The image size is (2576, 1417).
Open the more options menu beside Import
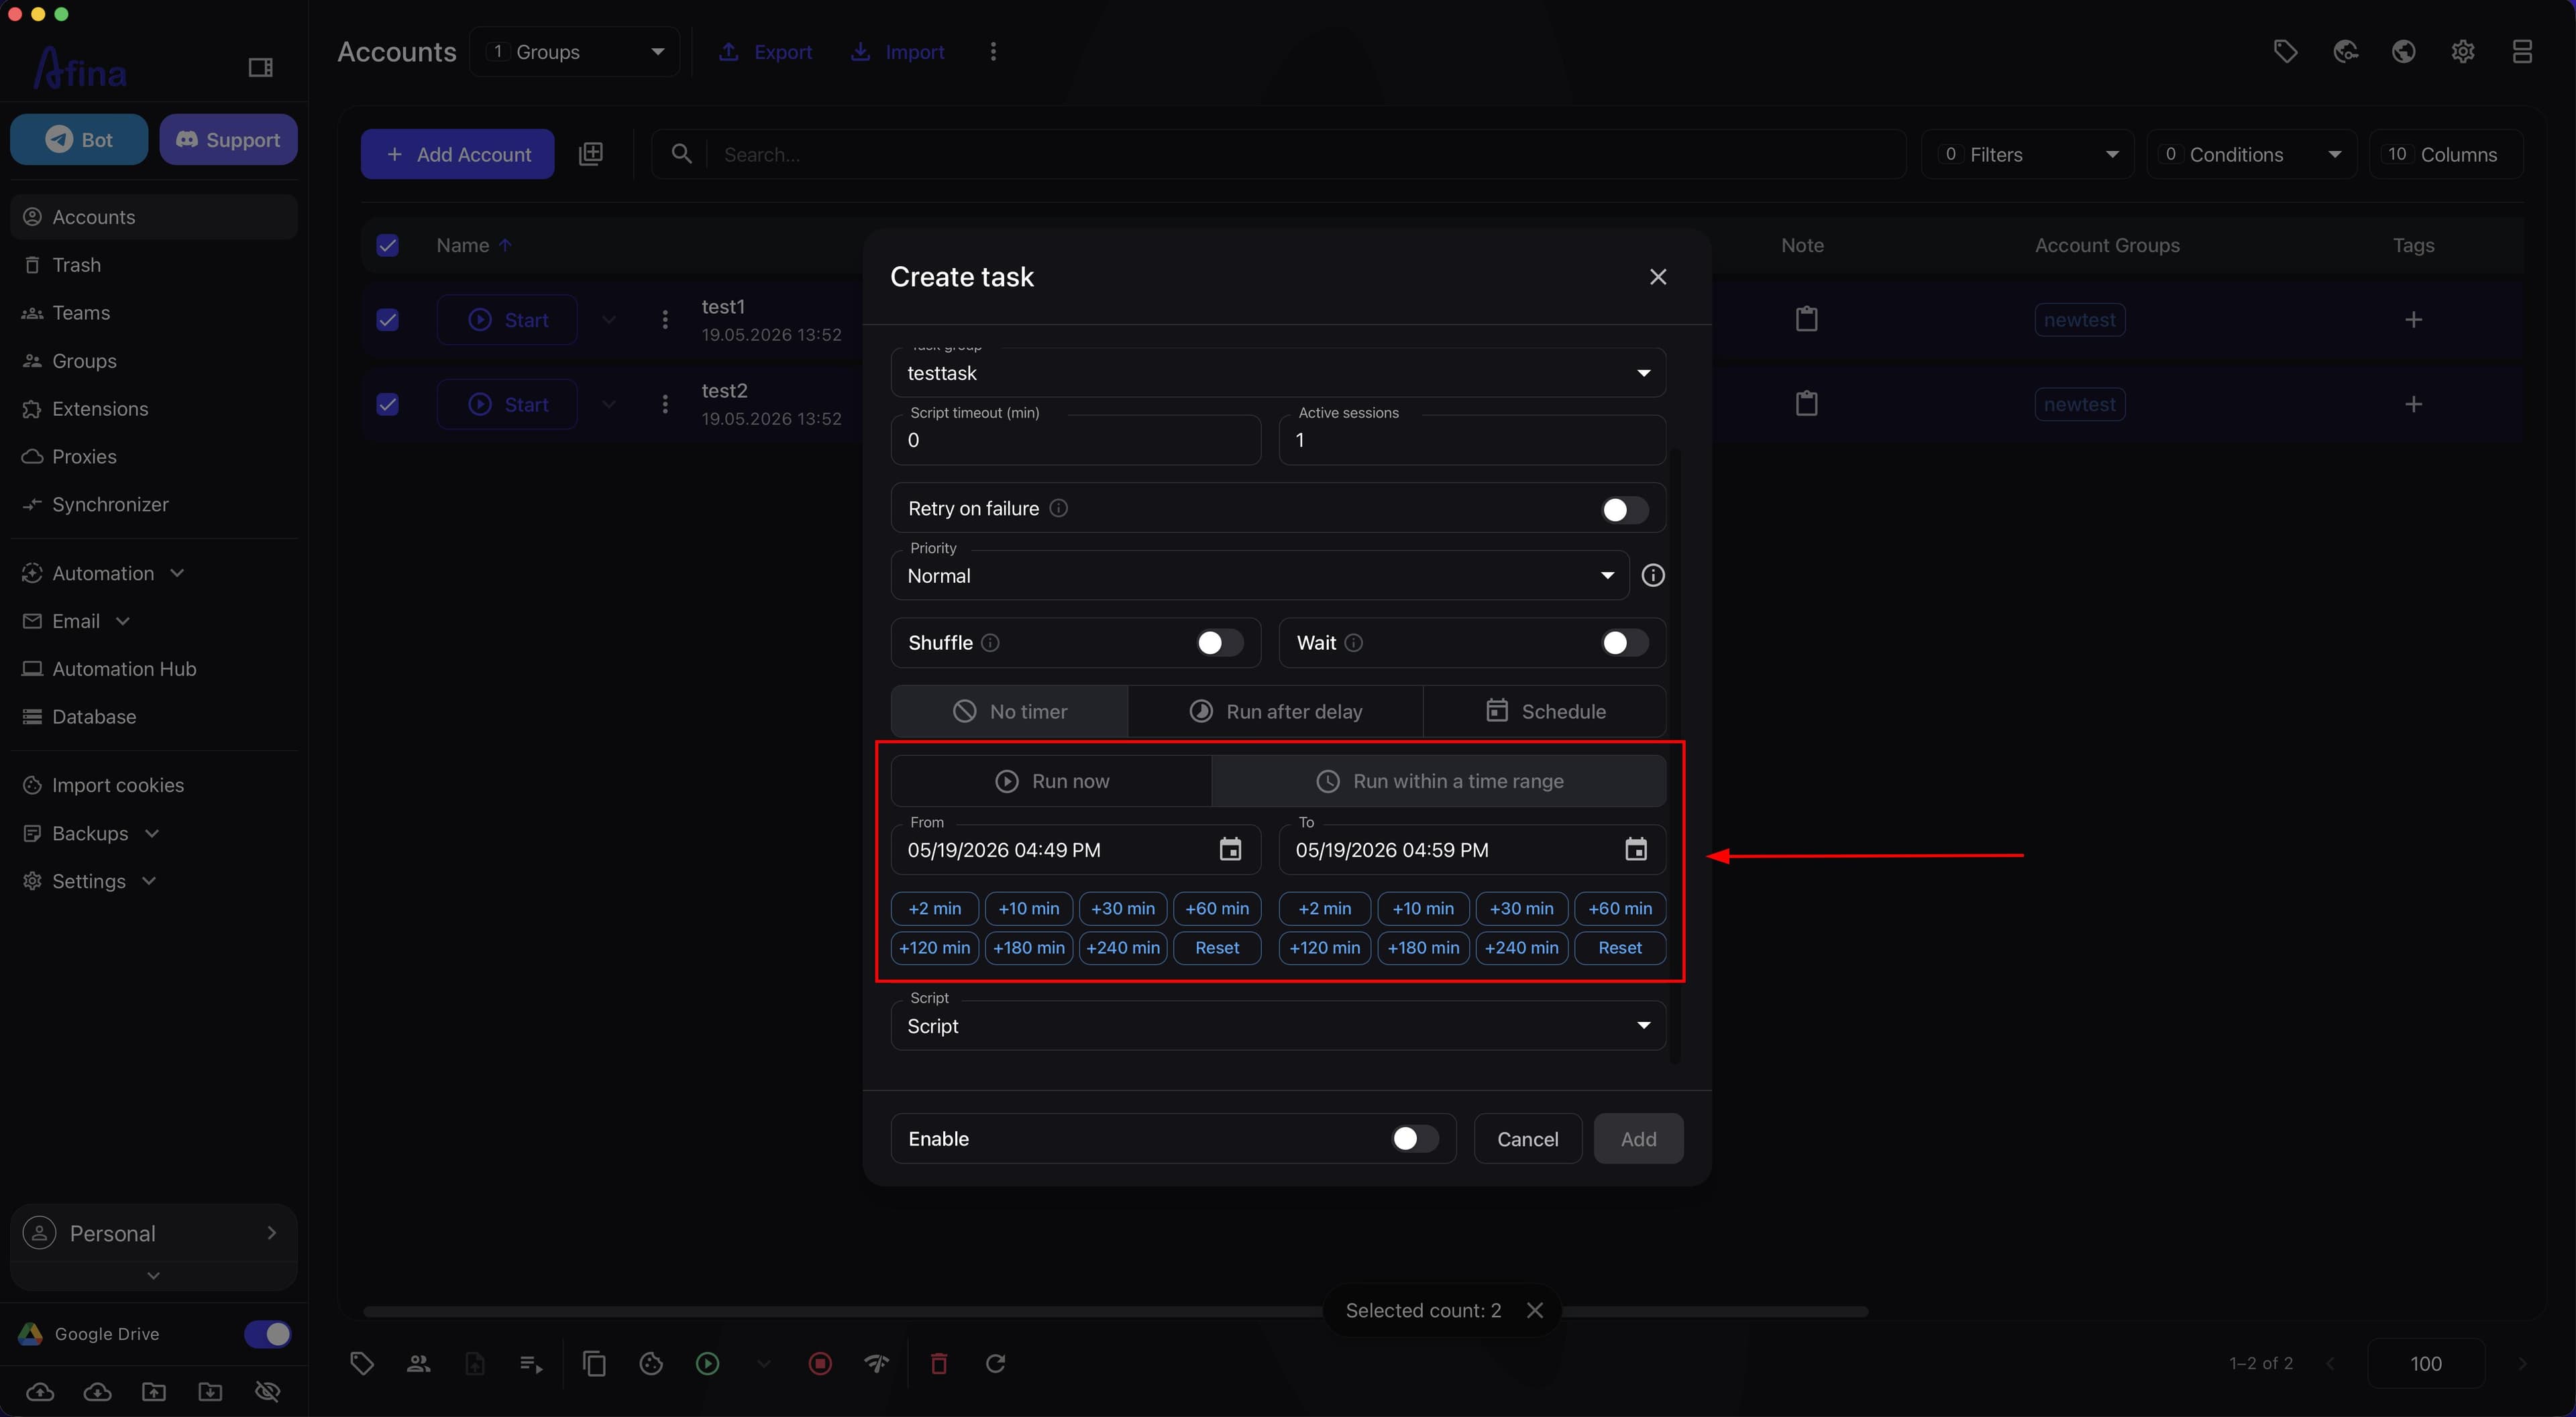click(993, 51)
